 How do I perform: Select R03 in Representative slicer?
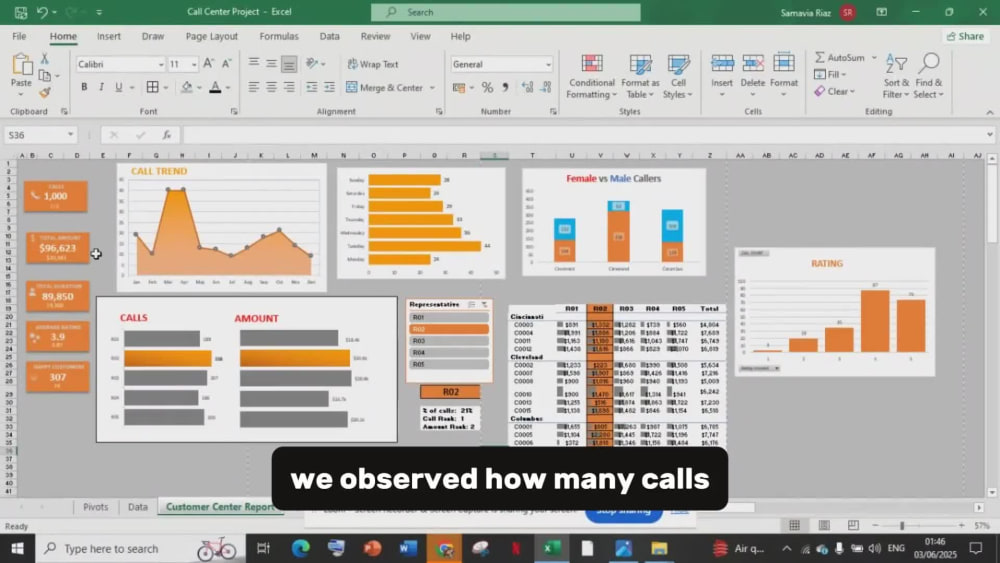tap(450, 341)
